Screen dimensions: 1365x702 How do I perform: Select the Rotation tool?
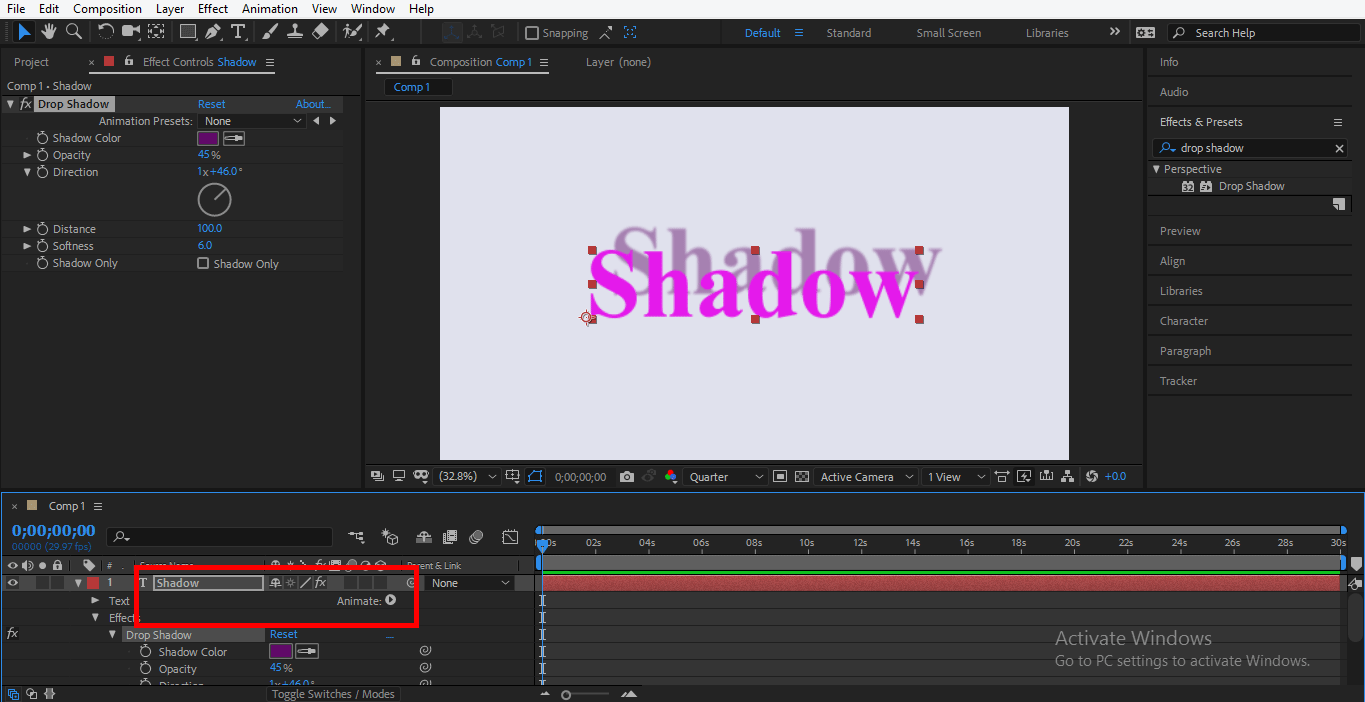click(x=105, y=32)
